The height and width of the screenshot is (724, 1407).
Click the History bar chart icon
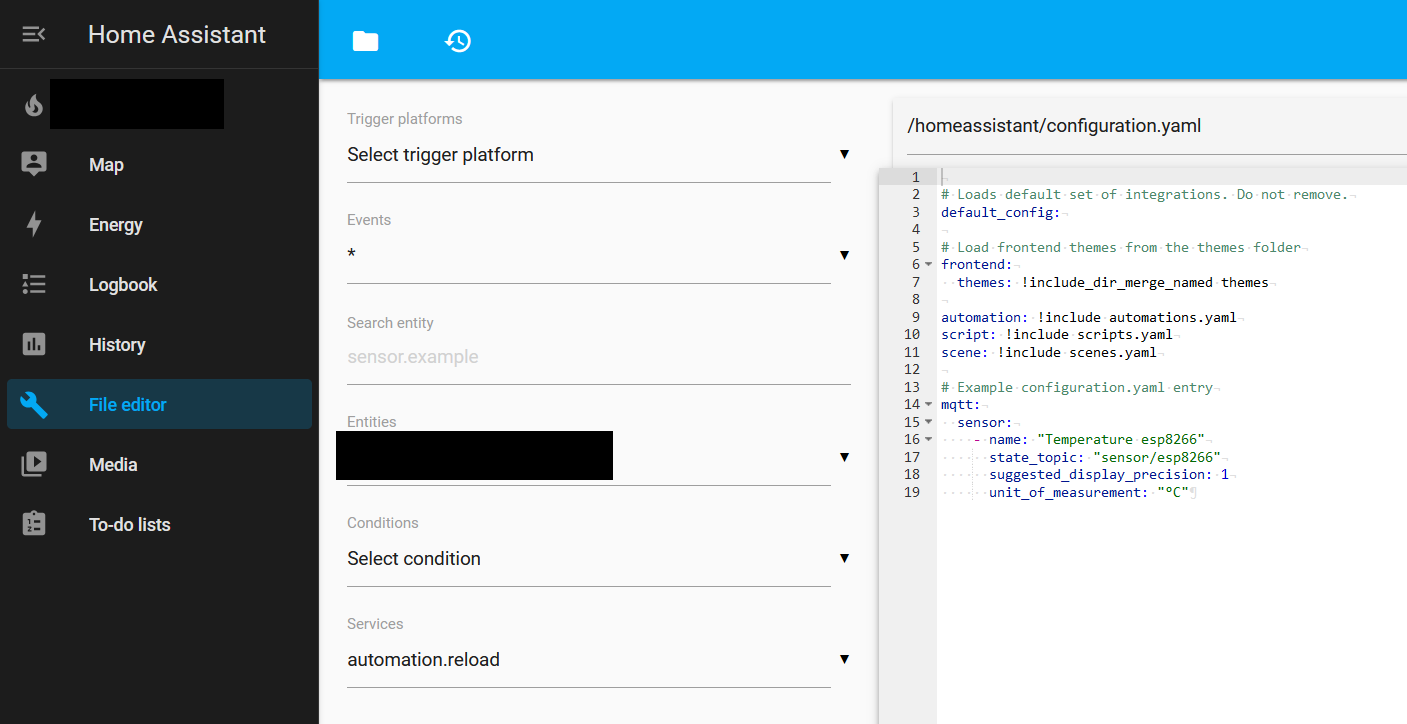tap(34, 345)
